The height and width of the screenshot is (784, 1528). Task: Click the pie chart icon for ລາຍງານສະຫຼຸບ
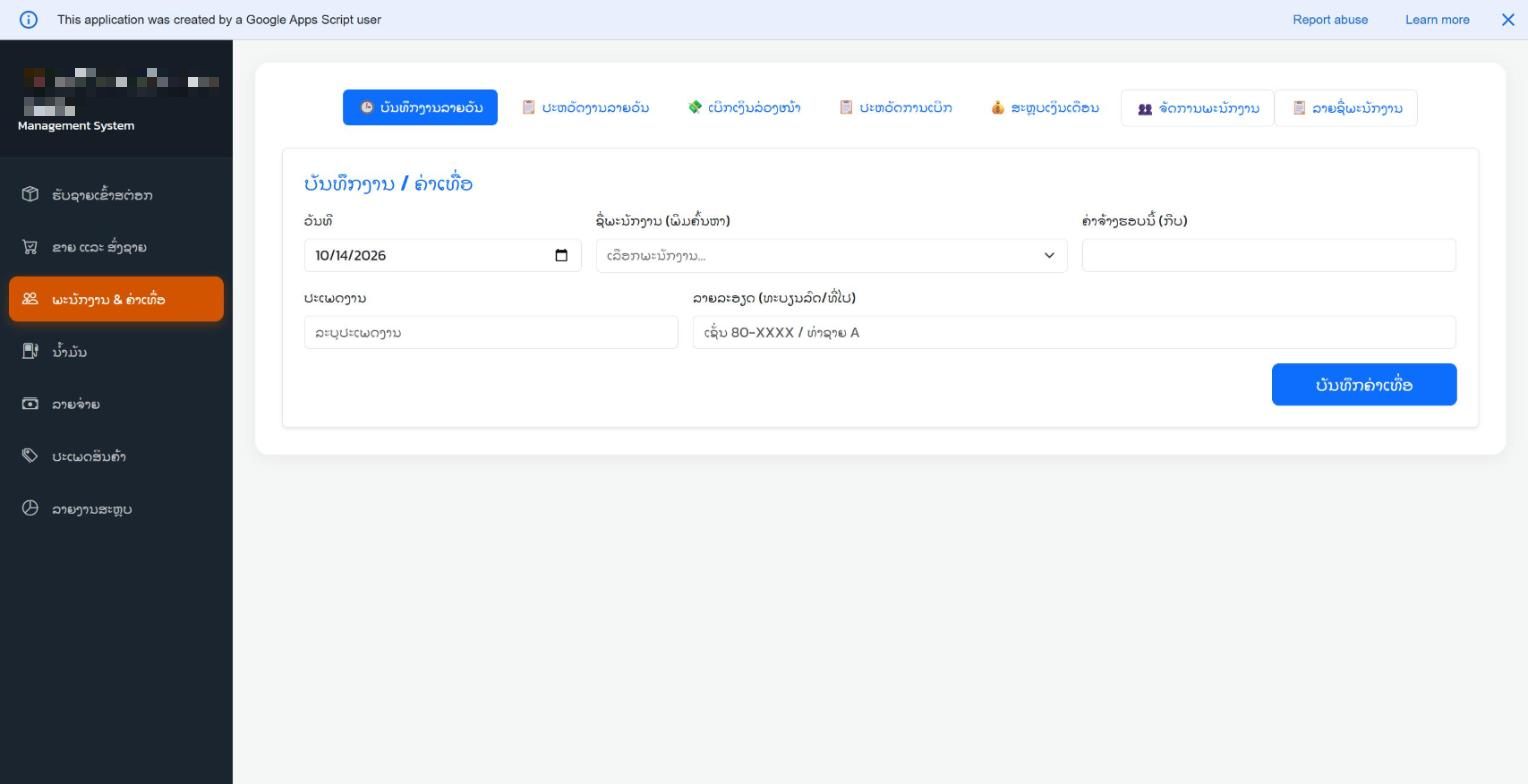[x=30, y=508]
